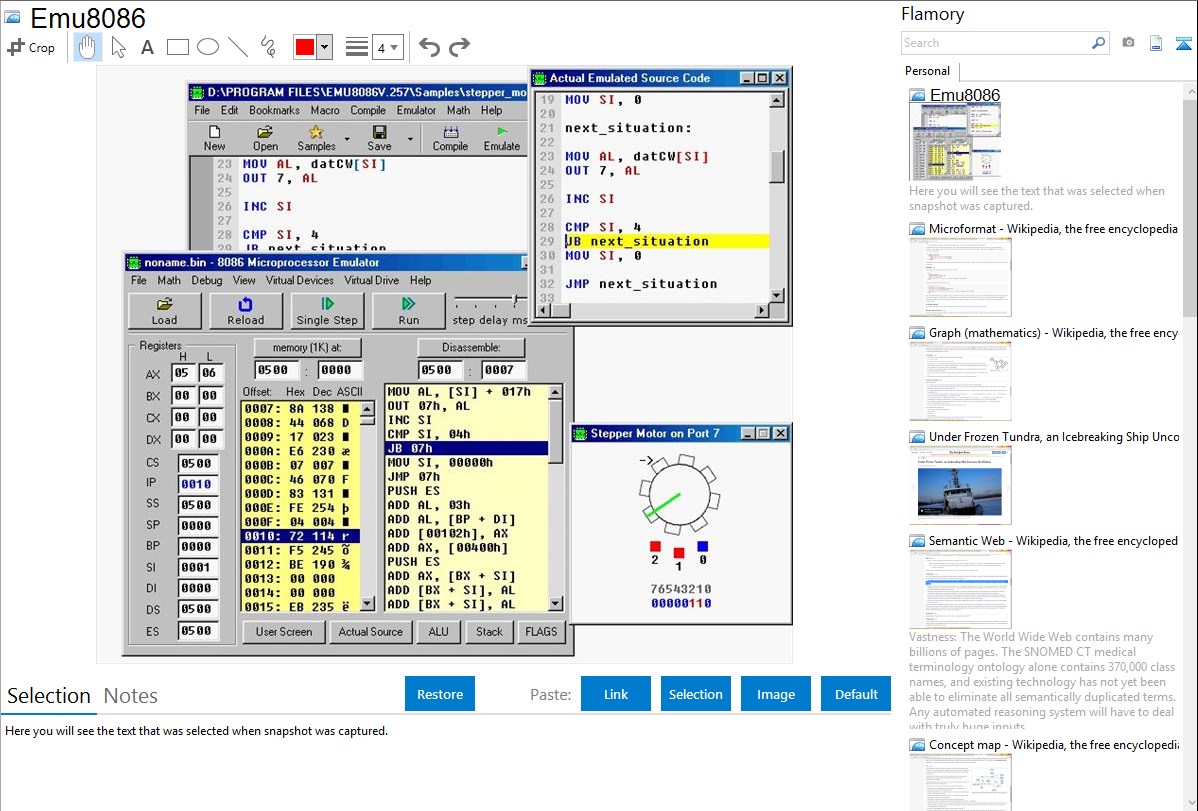1198x811 pixels.
Task: Open Emulator menu in the editor window
Action: (x=416, y=110)
